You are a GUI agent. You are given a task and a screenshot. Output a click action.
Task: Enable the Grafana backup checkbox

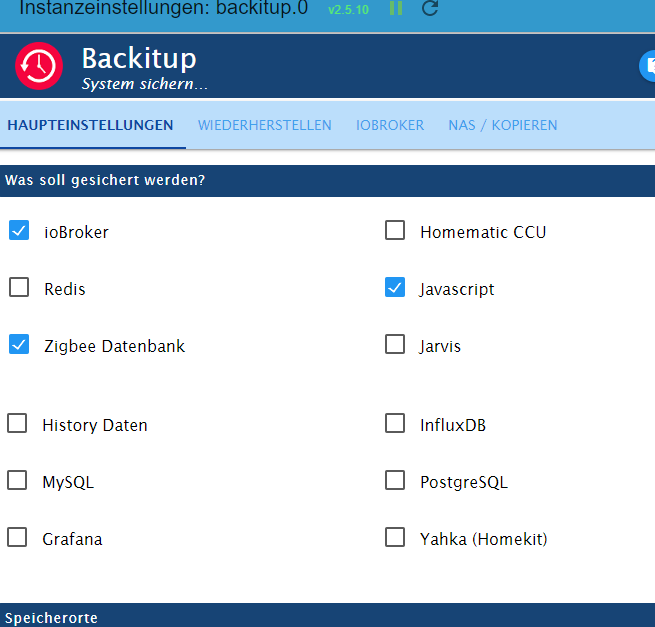pyautogui.click(x=17, y=538)
